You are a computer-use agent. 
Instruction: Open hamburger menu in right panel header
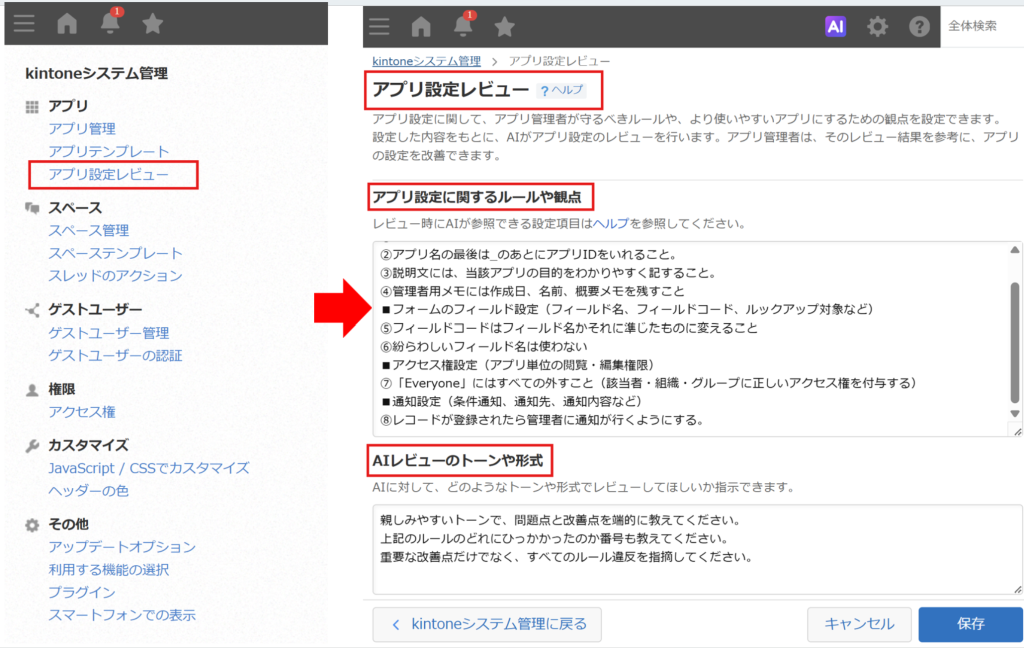click(x=379, y=27)
